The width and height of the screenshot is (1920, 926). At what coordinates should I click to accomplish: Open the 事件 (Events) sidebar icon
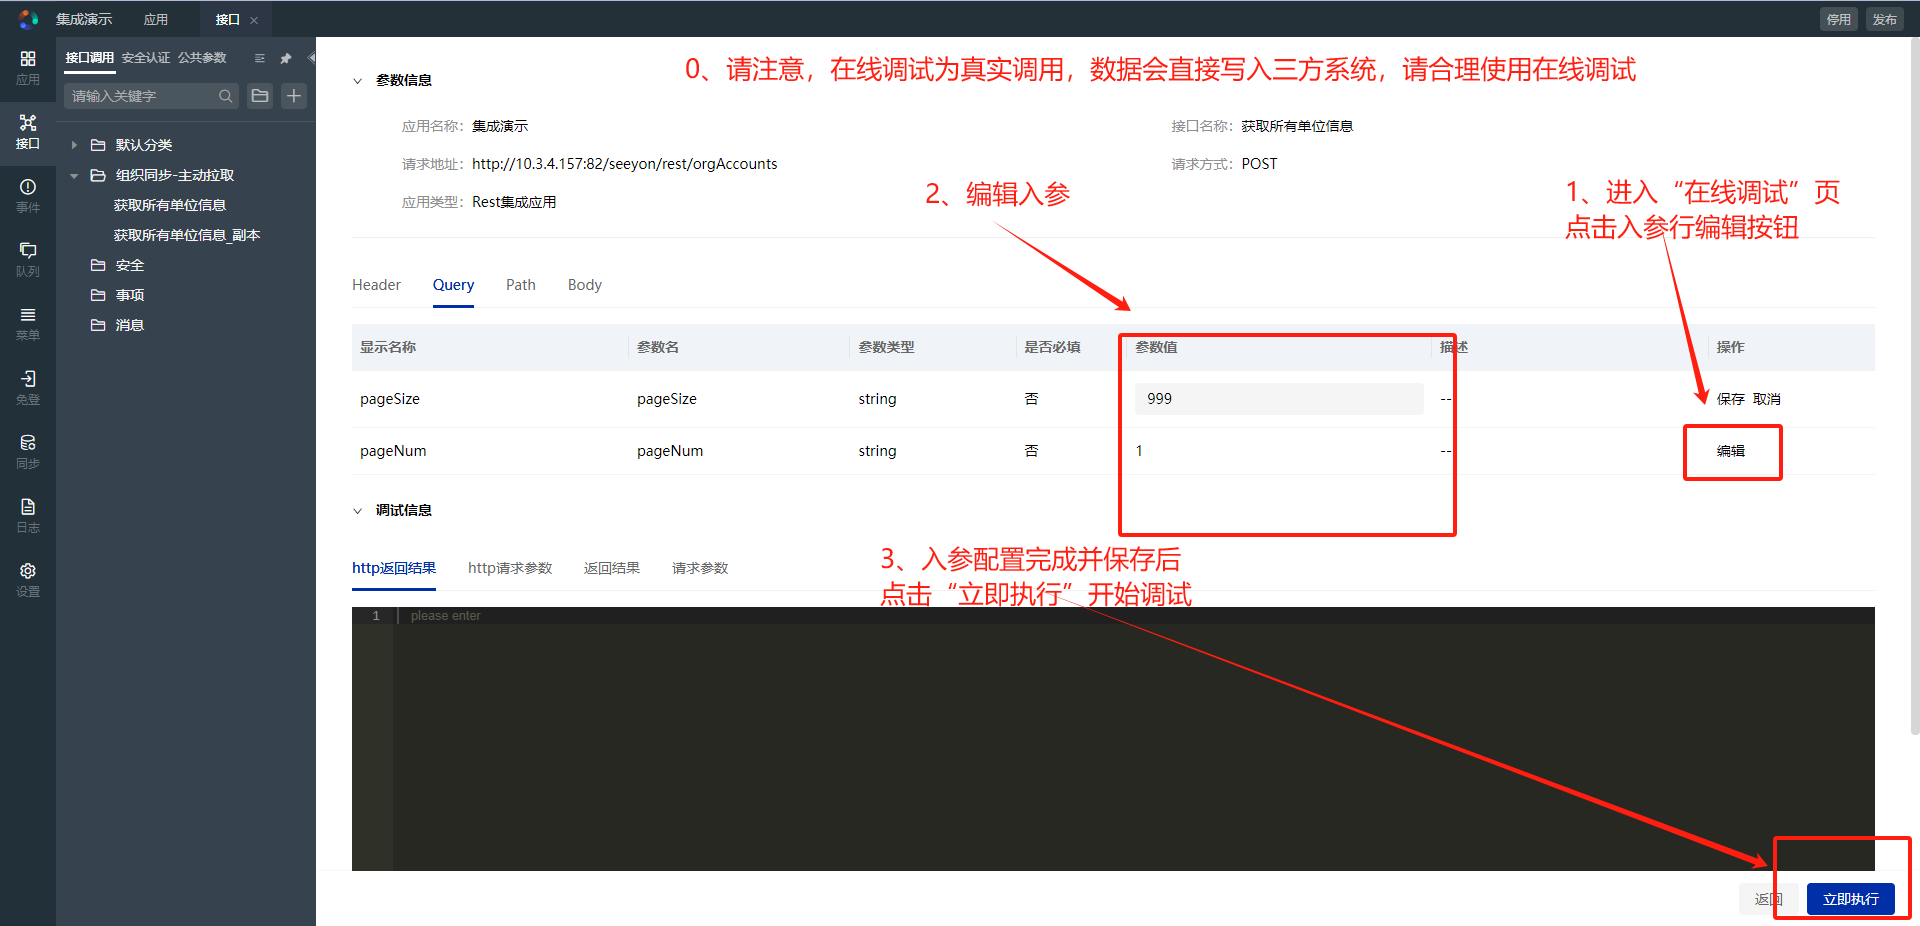[x=28, y=195]
